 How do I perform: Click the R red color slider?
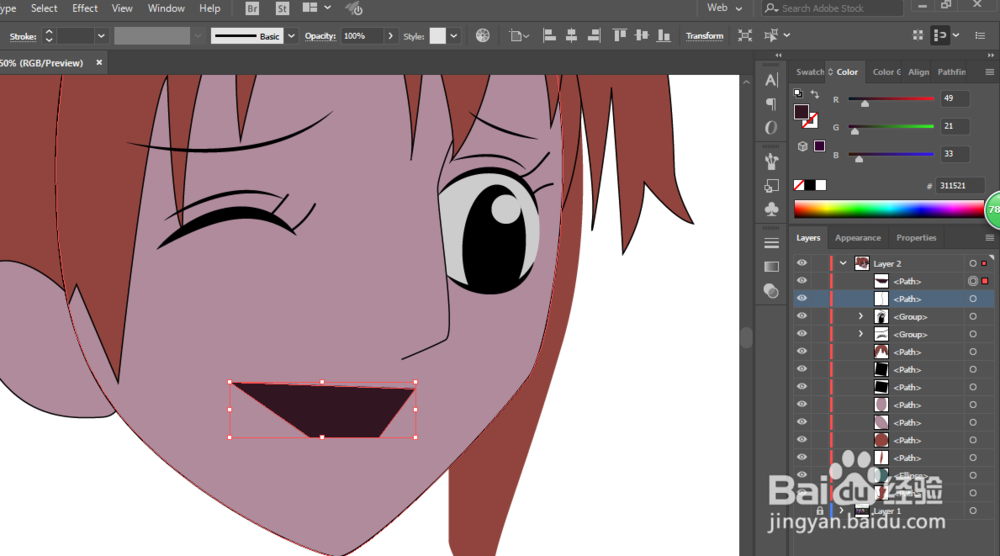(x=891, y=99)
